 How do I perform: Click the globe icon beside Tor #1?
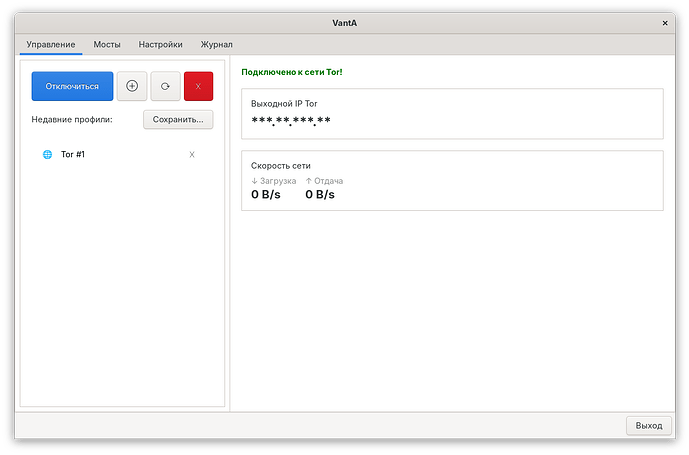pos(47,154)
